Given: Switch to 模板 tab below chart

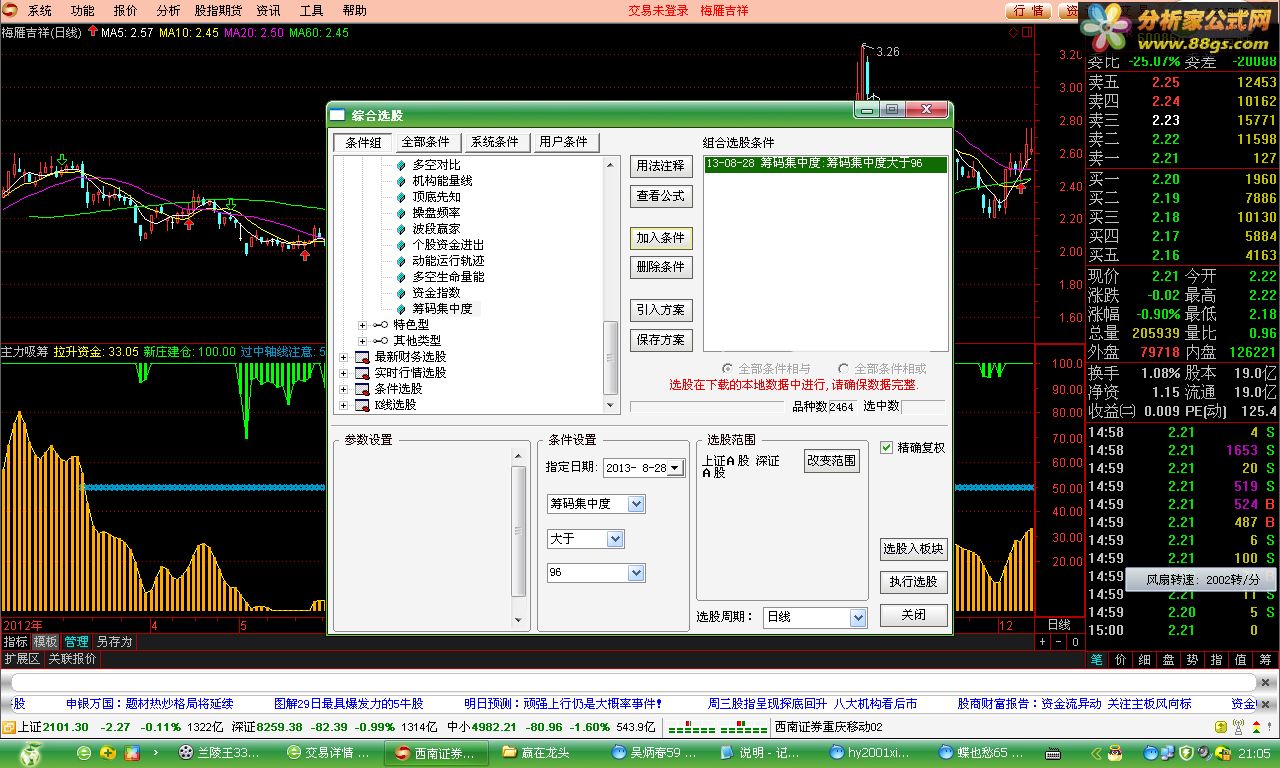Looking at the screenshot, I should point(45,642).
